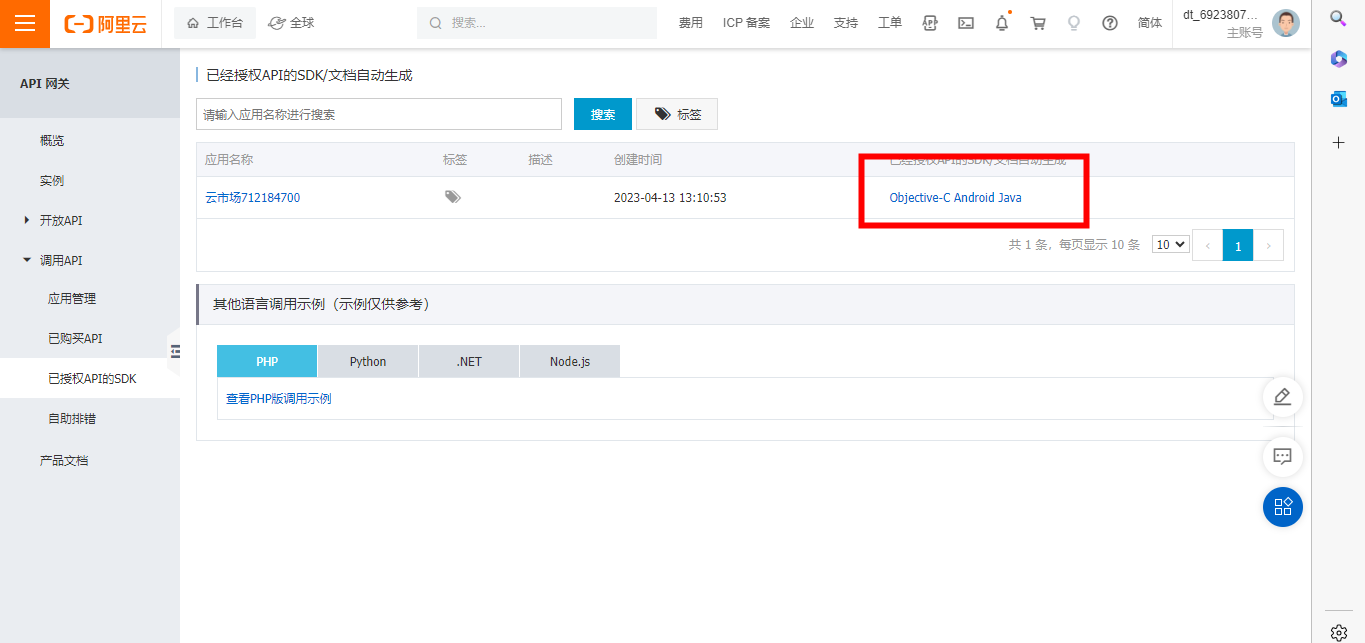
Task: Select 已授权API的SDK sidebar item
Action: 92,379
